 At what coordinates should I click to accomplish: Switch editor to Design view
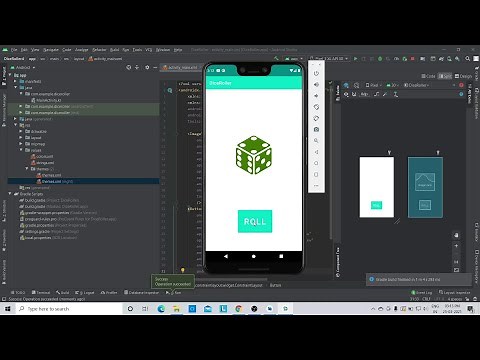pos(464,76)
